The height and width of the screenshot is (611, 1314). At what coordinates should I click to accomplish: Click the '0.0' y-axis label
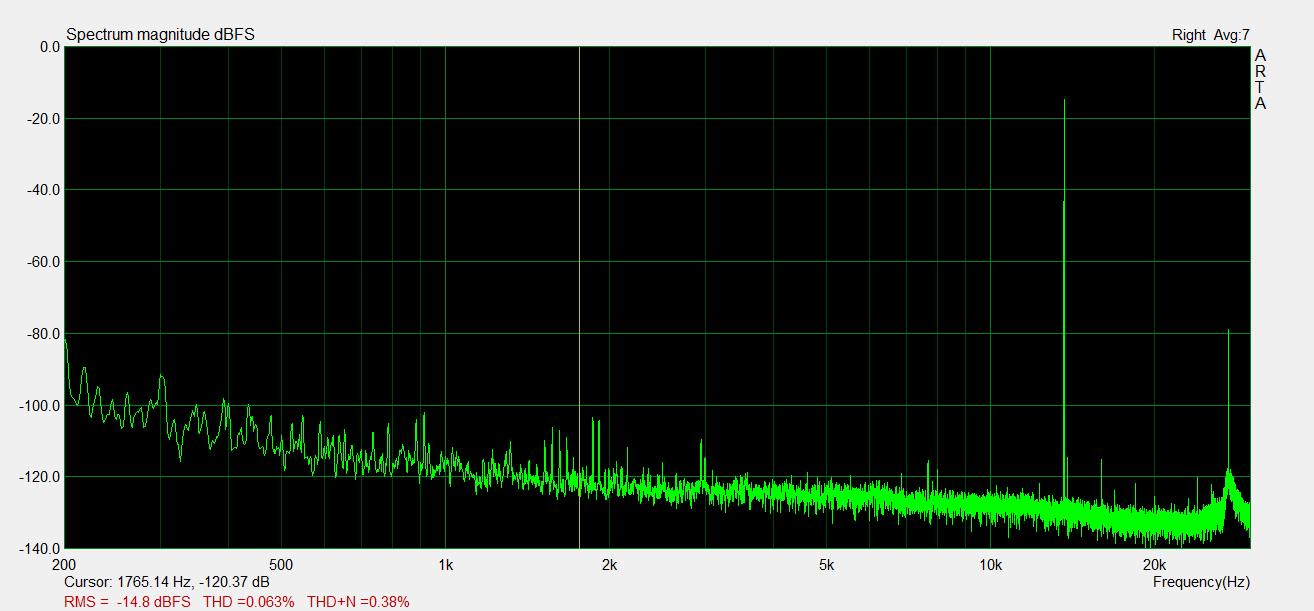point(49,47)
